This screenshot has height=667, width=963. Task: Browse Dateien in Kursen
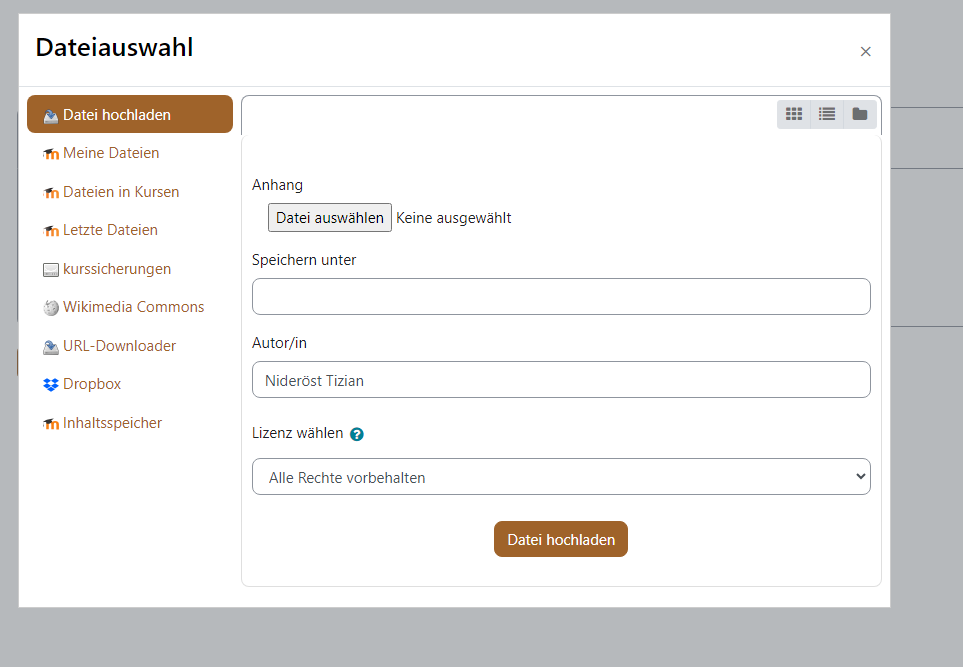pos(121,191)
